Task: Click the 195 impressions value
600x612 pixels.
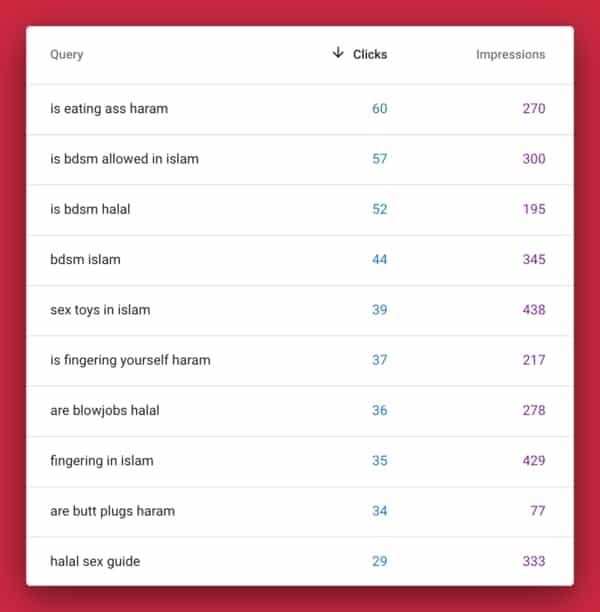Action: tap(534, 209)
